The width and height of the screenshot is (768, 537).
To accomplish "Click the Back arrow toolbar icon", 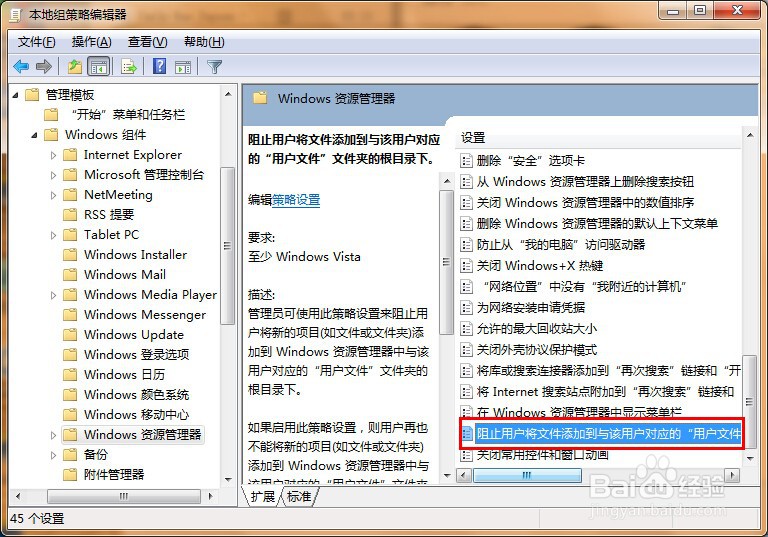I will pyautogui.click(x=21, y=66).
